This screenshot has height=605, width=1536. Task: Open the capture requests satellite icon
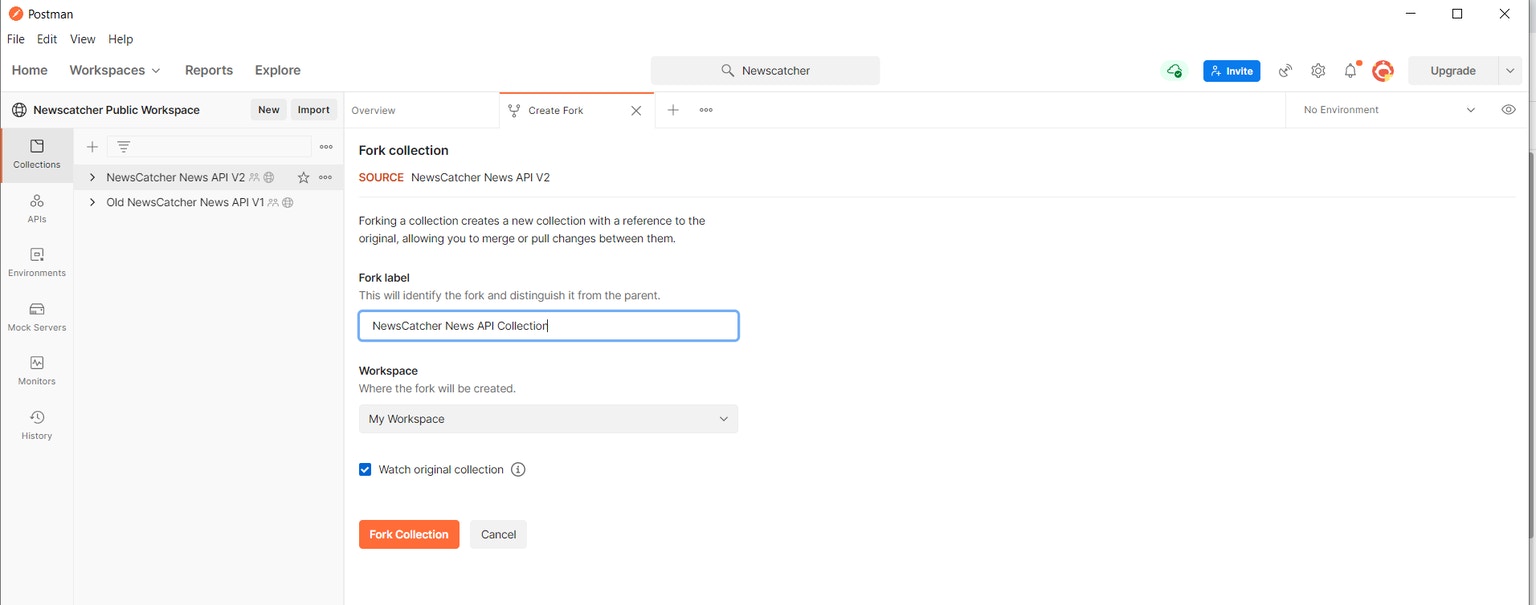tap(1286, 71)
